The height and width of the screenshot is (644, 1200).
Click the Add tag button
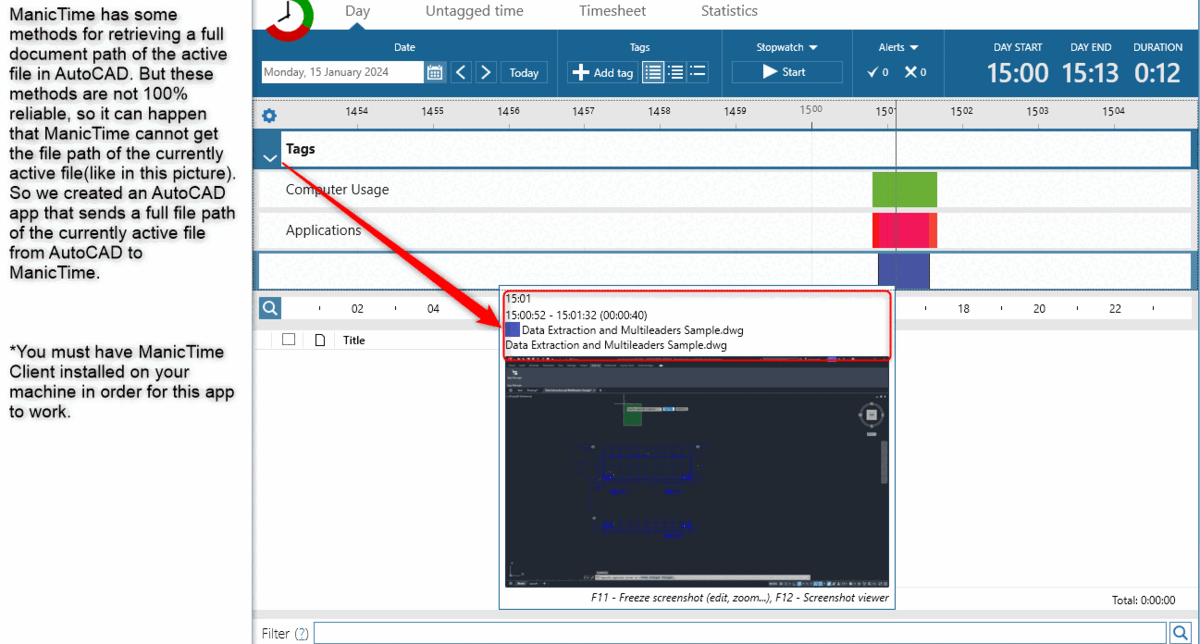(x=603, y=72)
